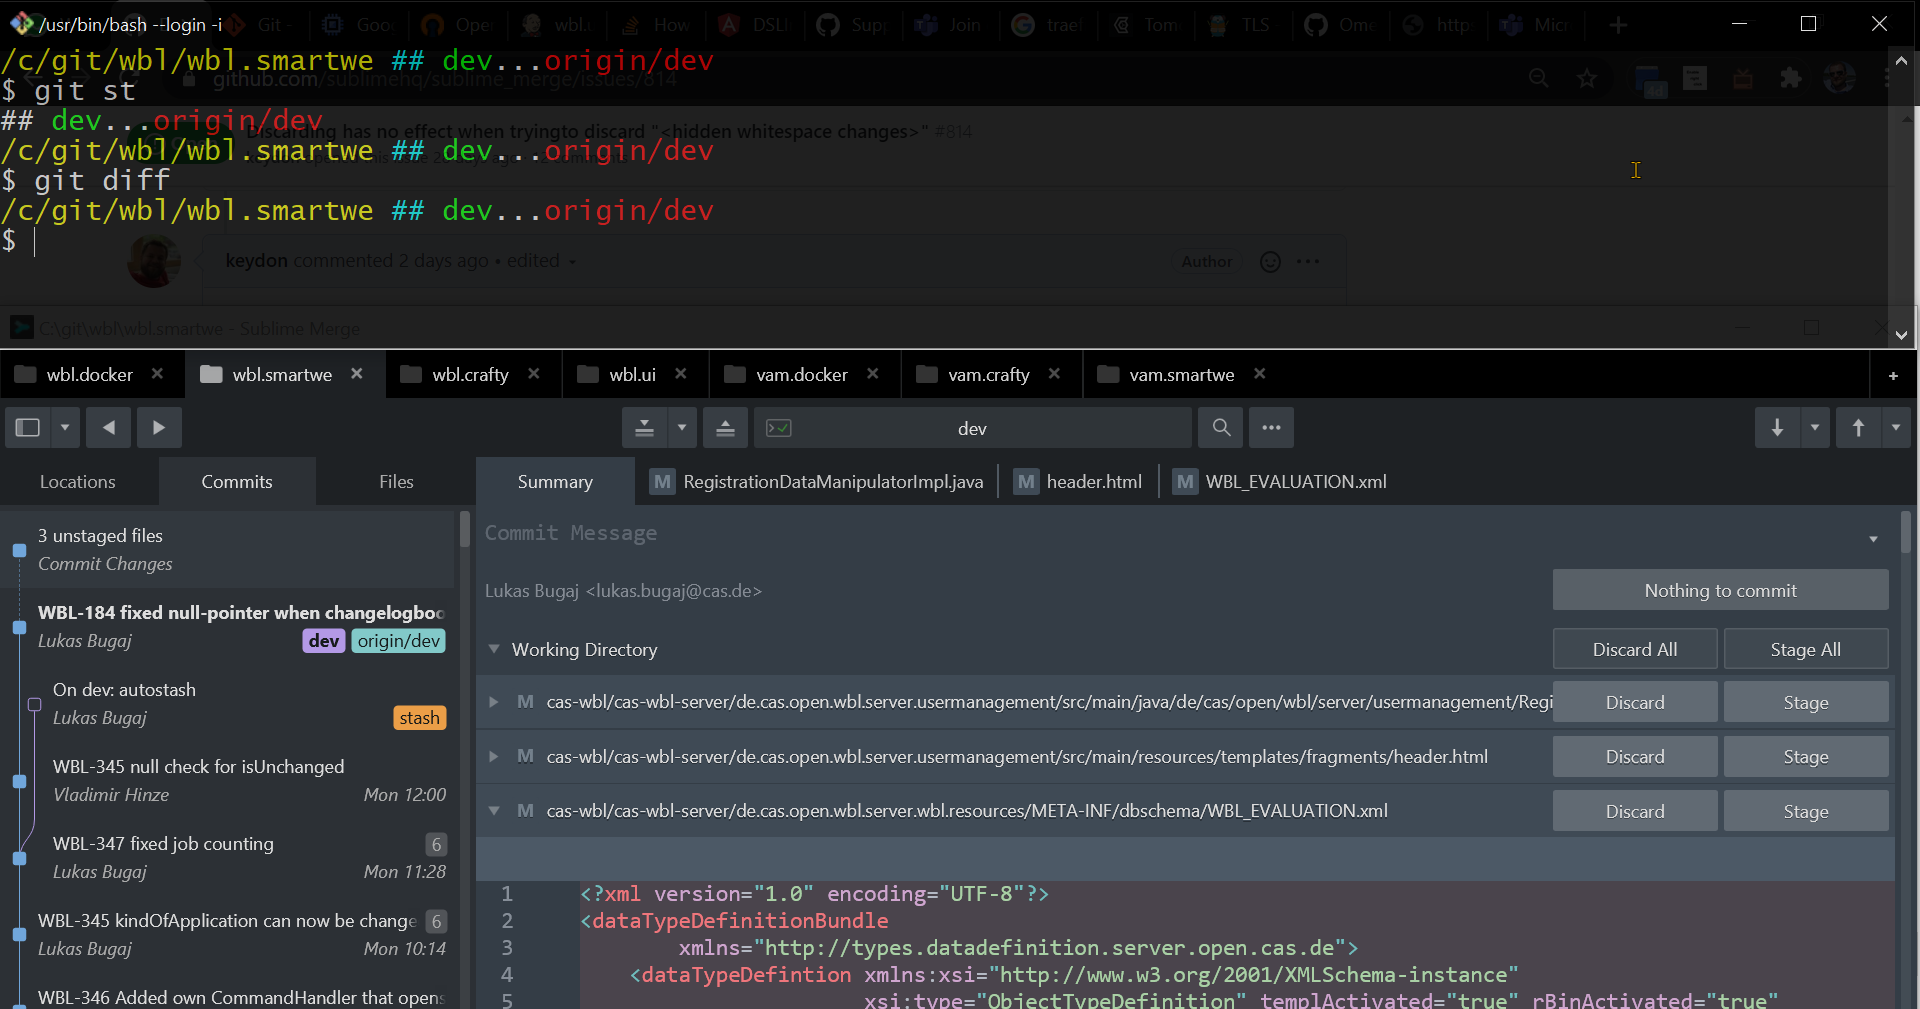
Task: Toggle the layout view icon top-left of sidebar
Action: pyautogui.click(x=27, y=427)
